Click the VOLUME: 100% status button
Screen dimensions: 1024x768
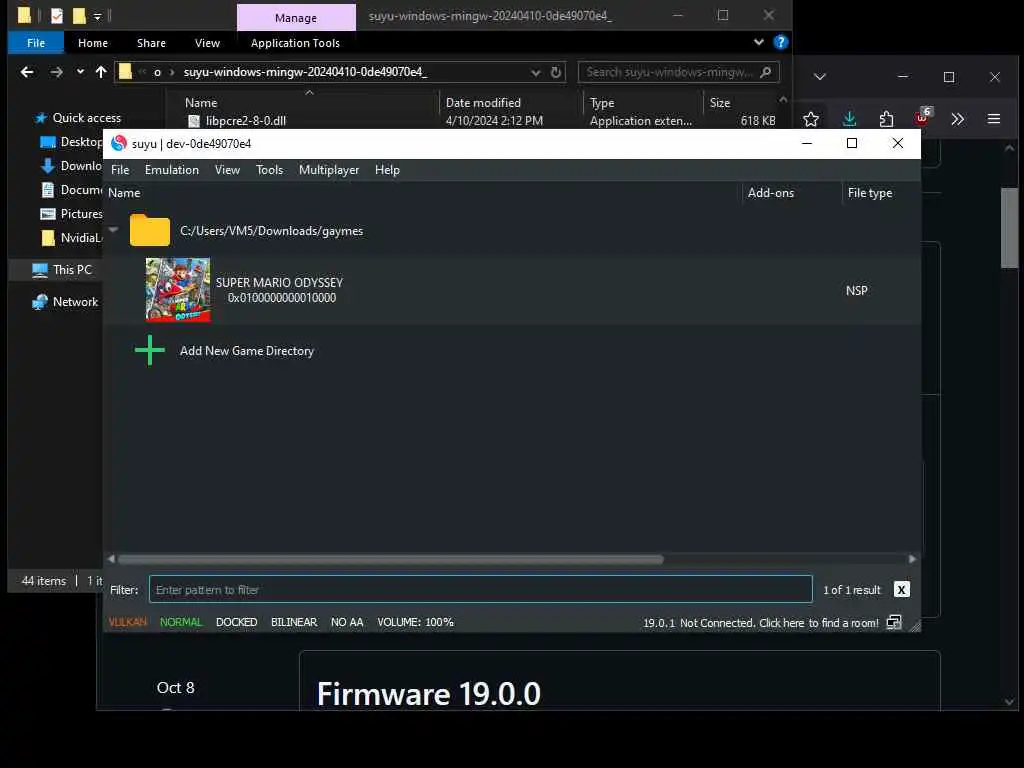point(415,622)
